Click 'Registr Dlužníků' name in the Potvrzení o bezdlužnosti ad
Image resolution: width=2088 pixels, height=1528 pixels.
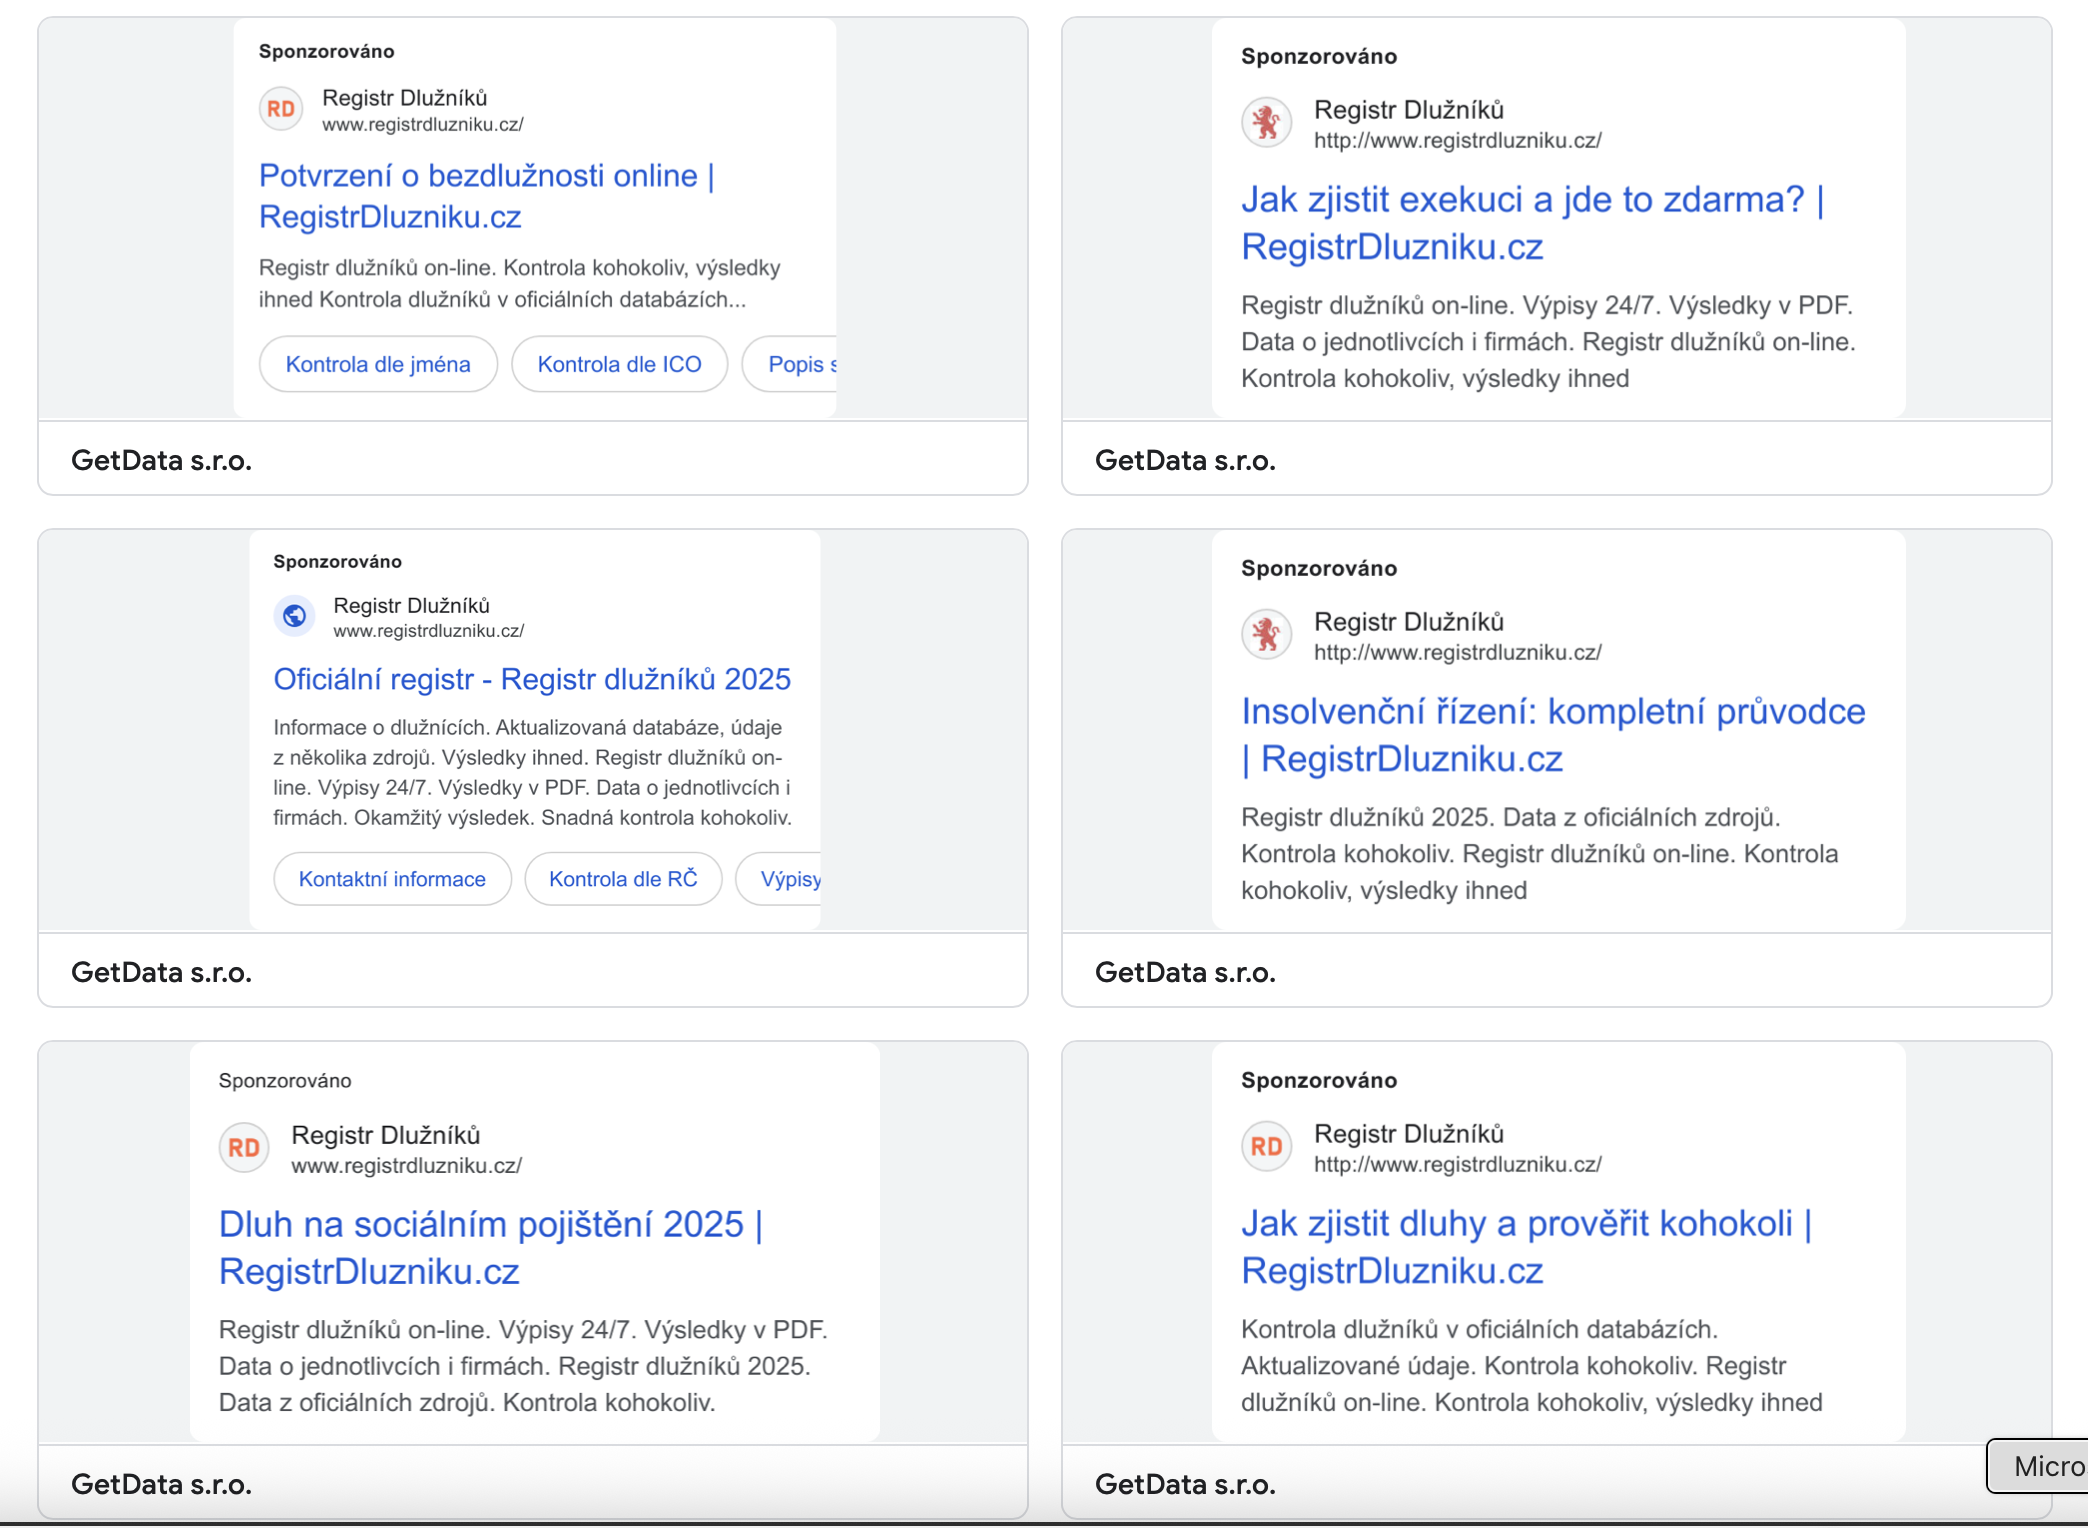coord(405,98)
